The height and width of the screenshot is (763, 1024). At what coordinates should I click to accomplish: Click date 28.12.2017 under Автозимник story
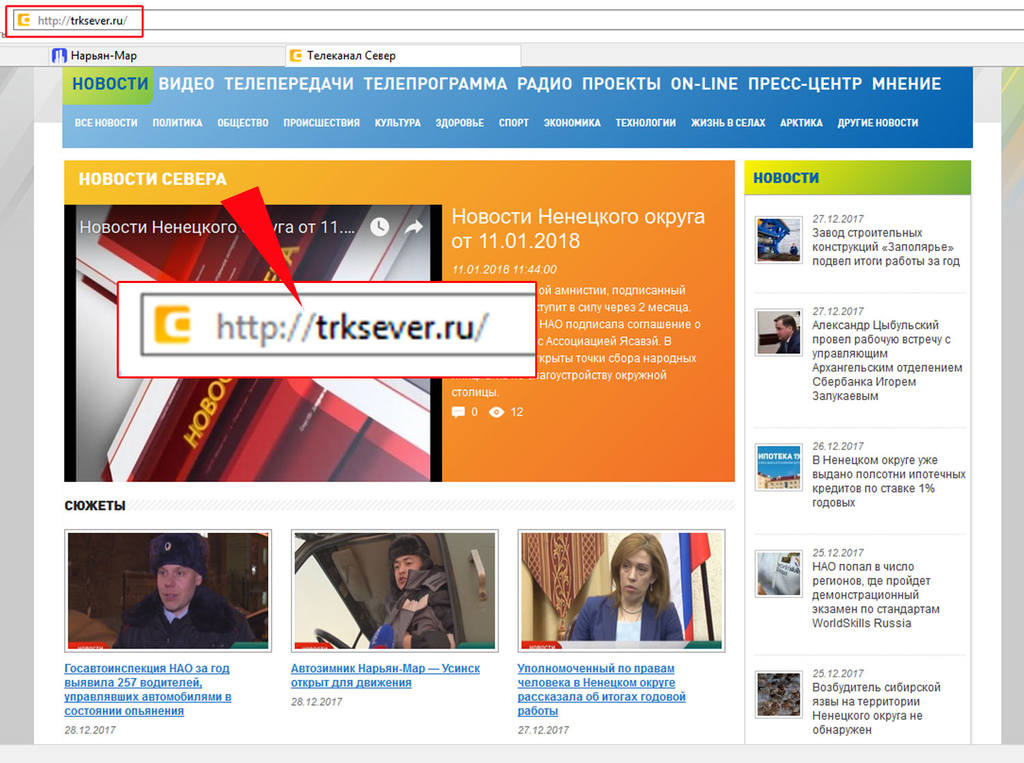coord(316,702)
